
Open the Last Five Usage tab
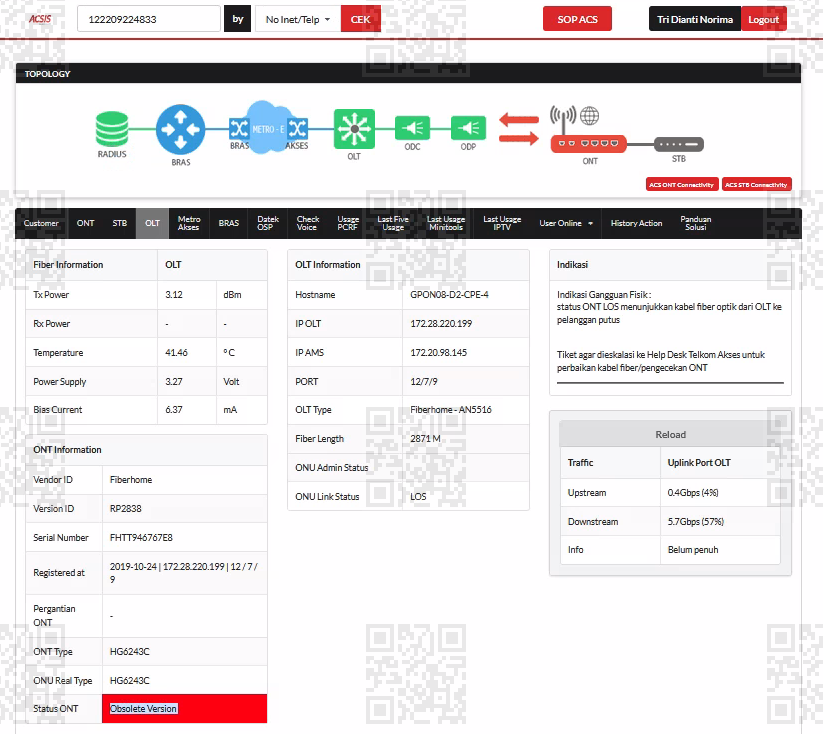tap(393, 223)
